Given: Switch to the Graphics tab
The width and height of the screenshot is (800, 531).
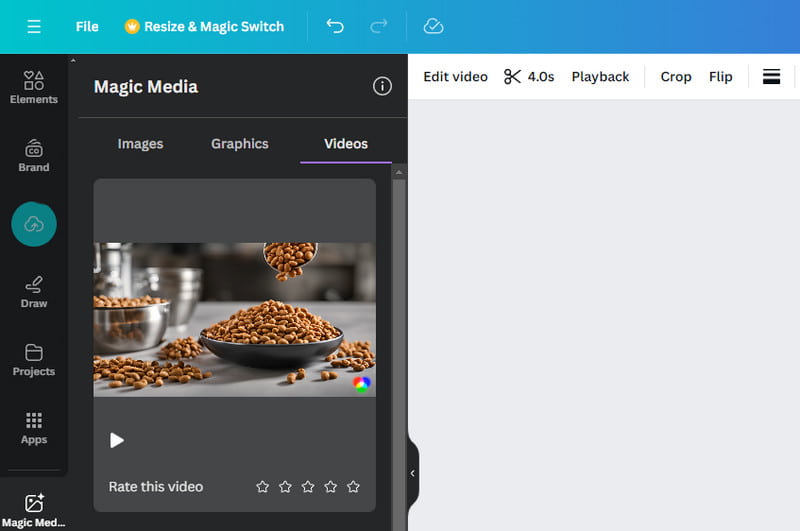Looking at the screenshot, I should pos(240,144).
